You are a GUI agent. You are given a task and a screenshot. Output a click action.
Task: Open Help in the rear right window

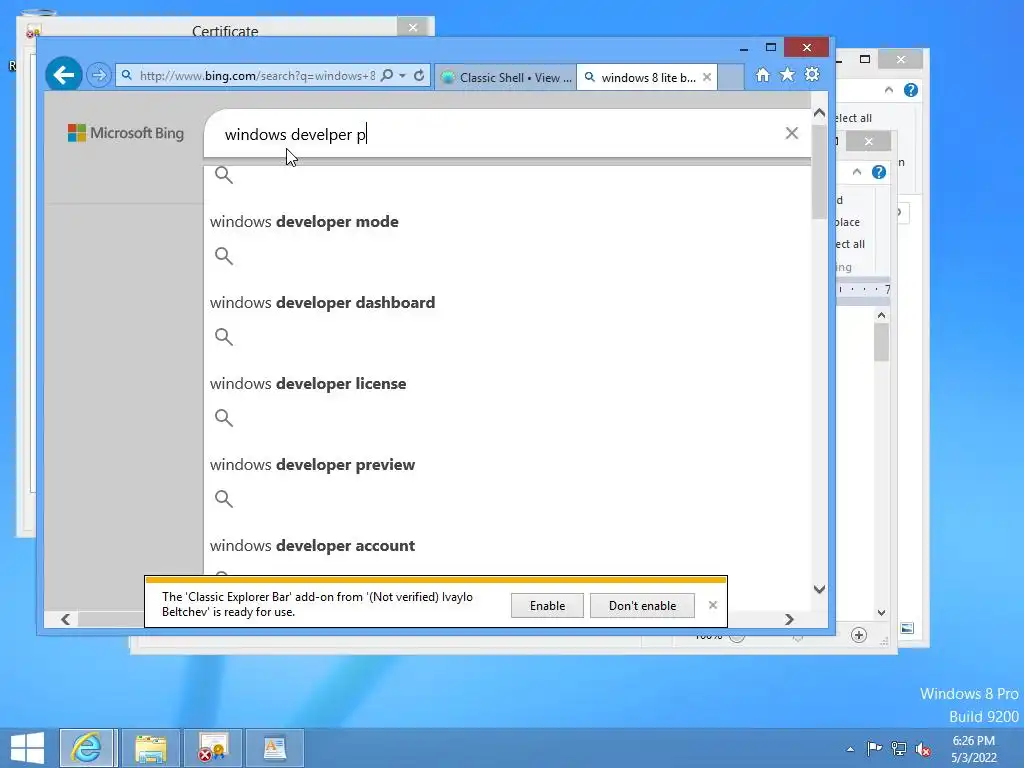(910, 90)
